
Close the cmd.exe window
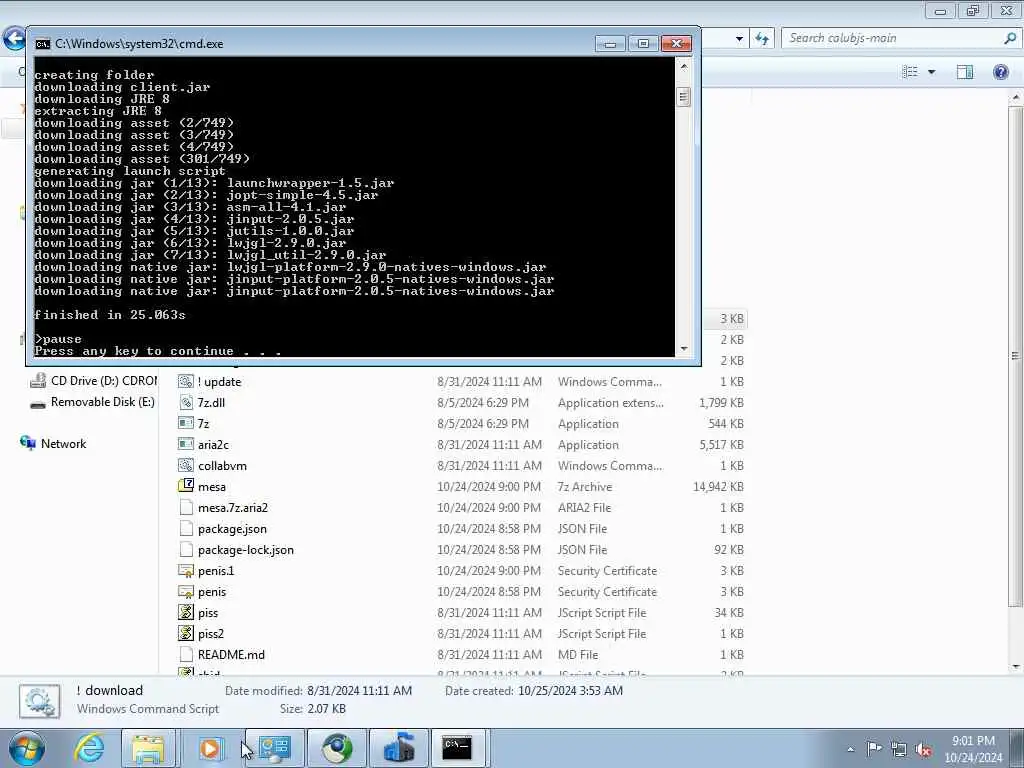(677, 44)
